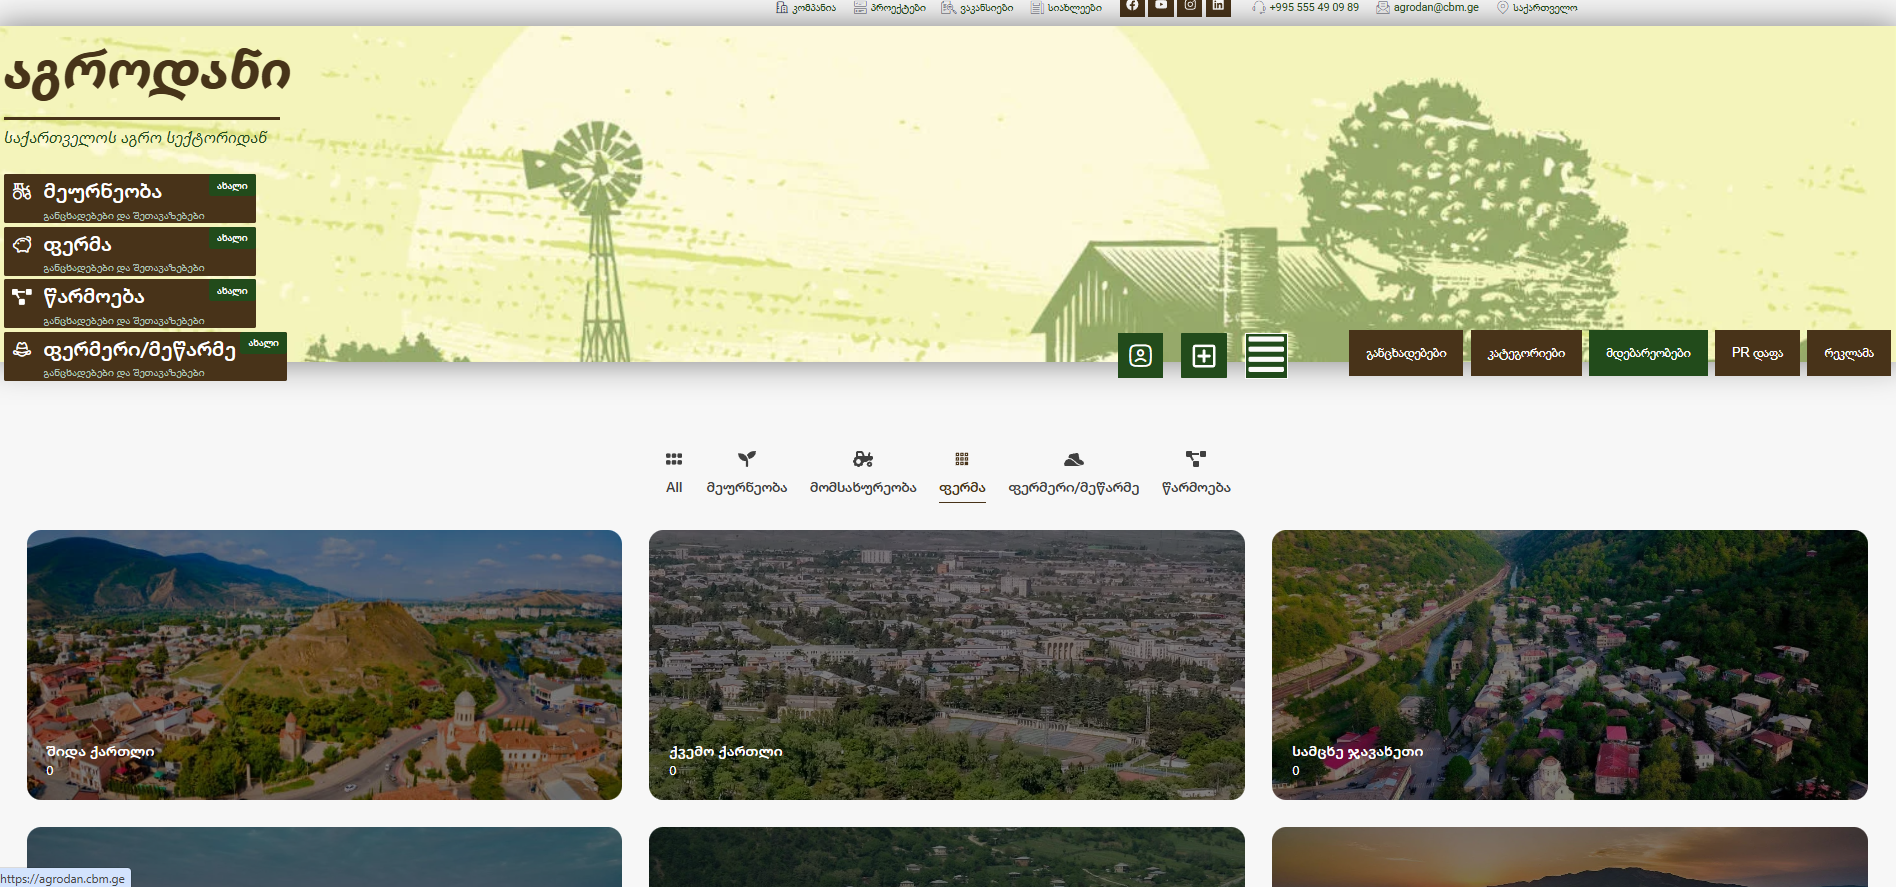
Task: Filter by მეურნეობა plant icon tab
Action: pyautogui.click(x=746, y=472)
